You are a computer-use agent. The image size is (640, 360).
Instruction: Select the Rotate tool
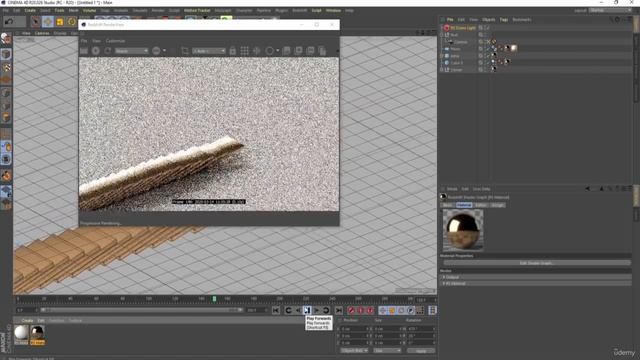pos(72,21)
